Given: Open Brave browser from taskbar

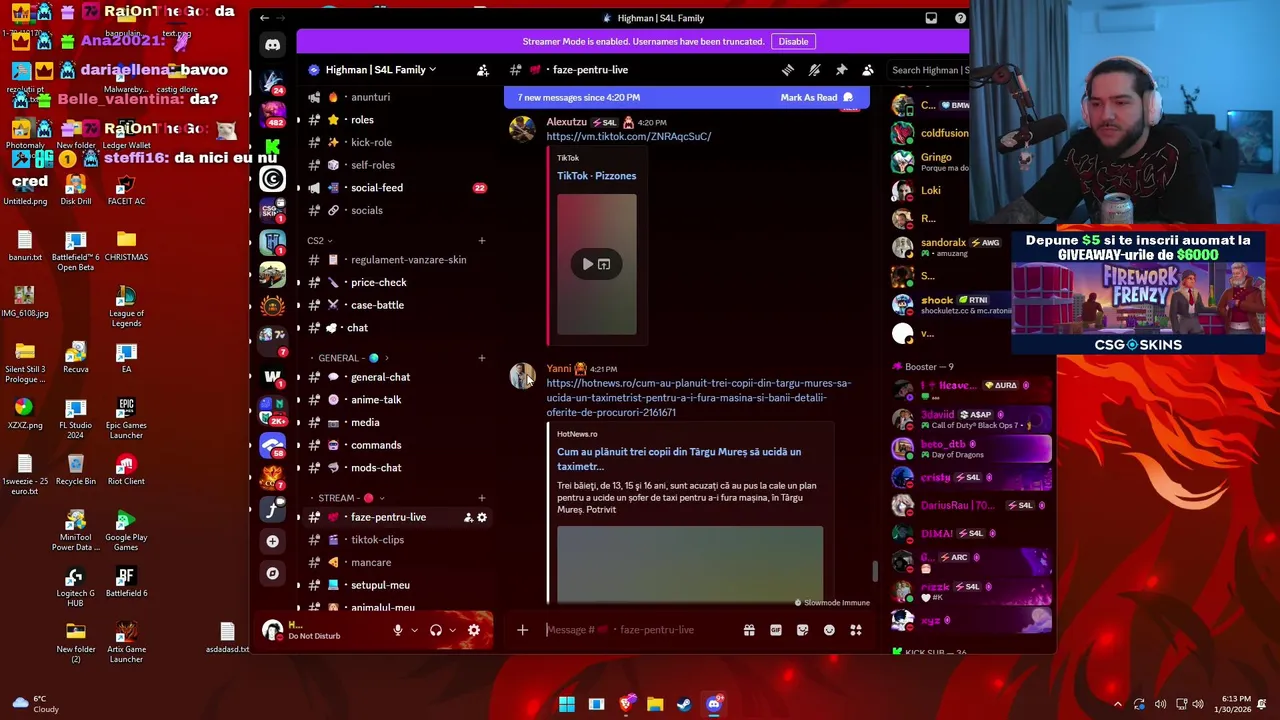Looking at the screenshot, I should [626, 704].
